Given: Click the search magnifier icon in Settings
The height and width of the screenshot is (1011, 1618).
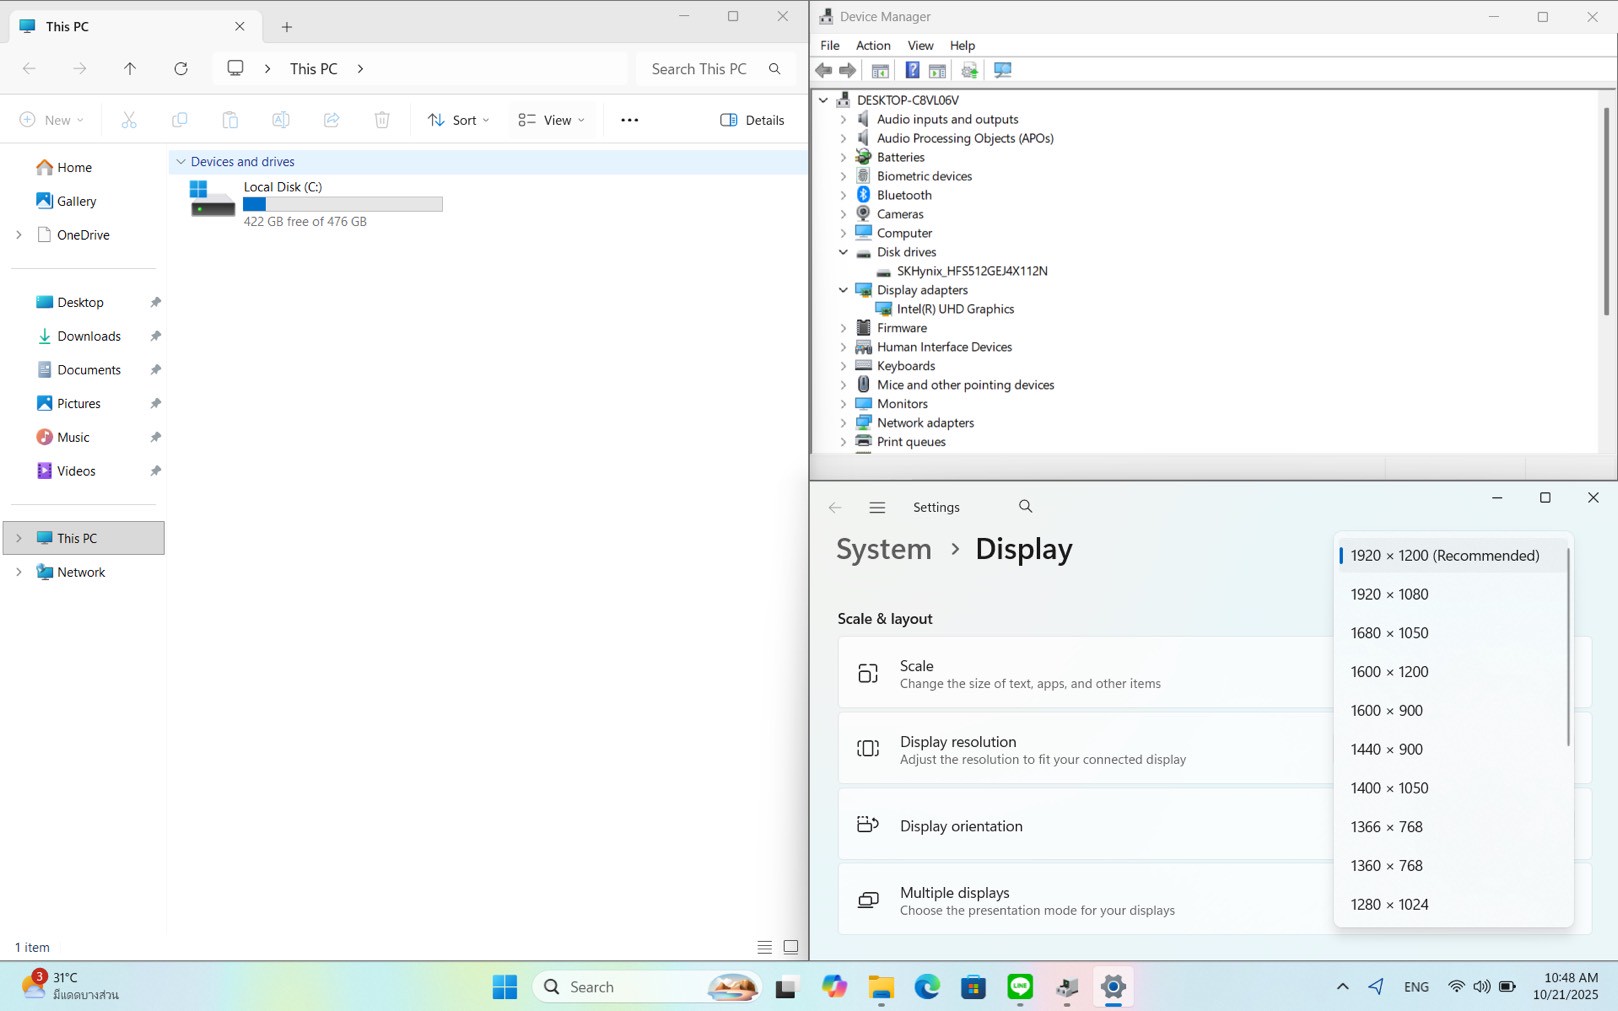Looking at the screenshot, I should pos(1025,507).
